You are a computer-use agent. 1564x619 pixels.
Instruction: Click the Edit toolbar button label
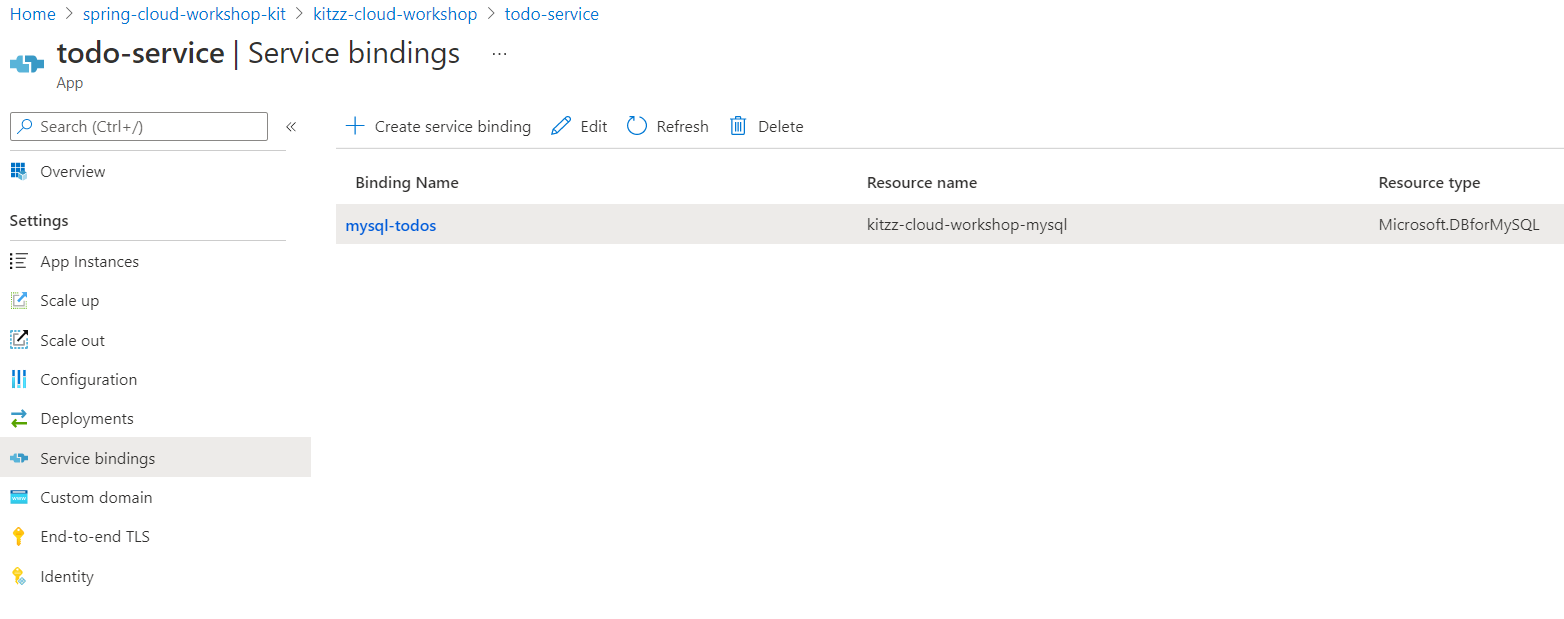point(594,127)
